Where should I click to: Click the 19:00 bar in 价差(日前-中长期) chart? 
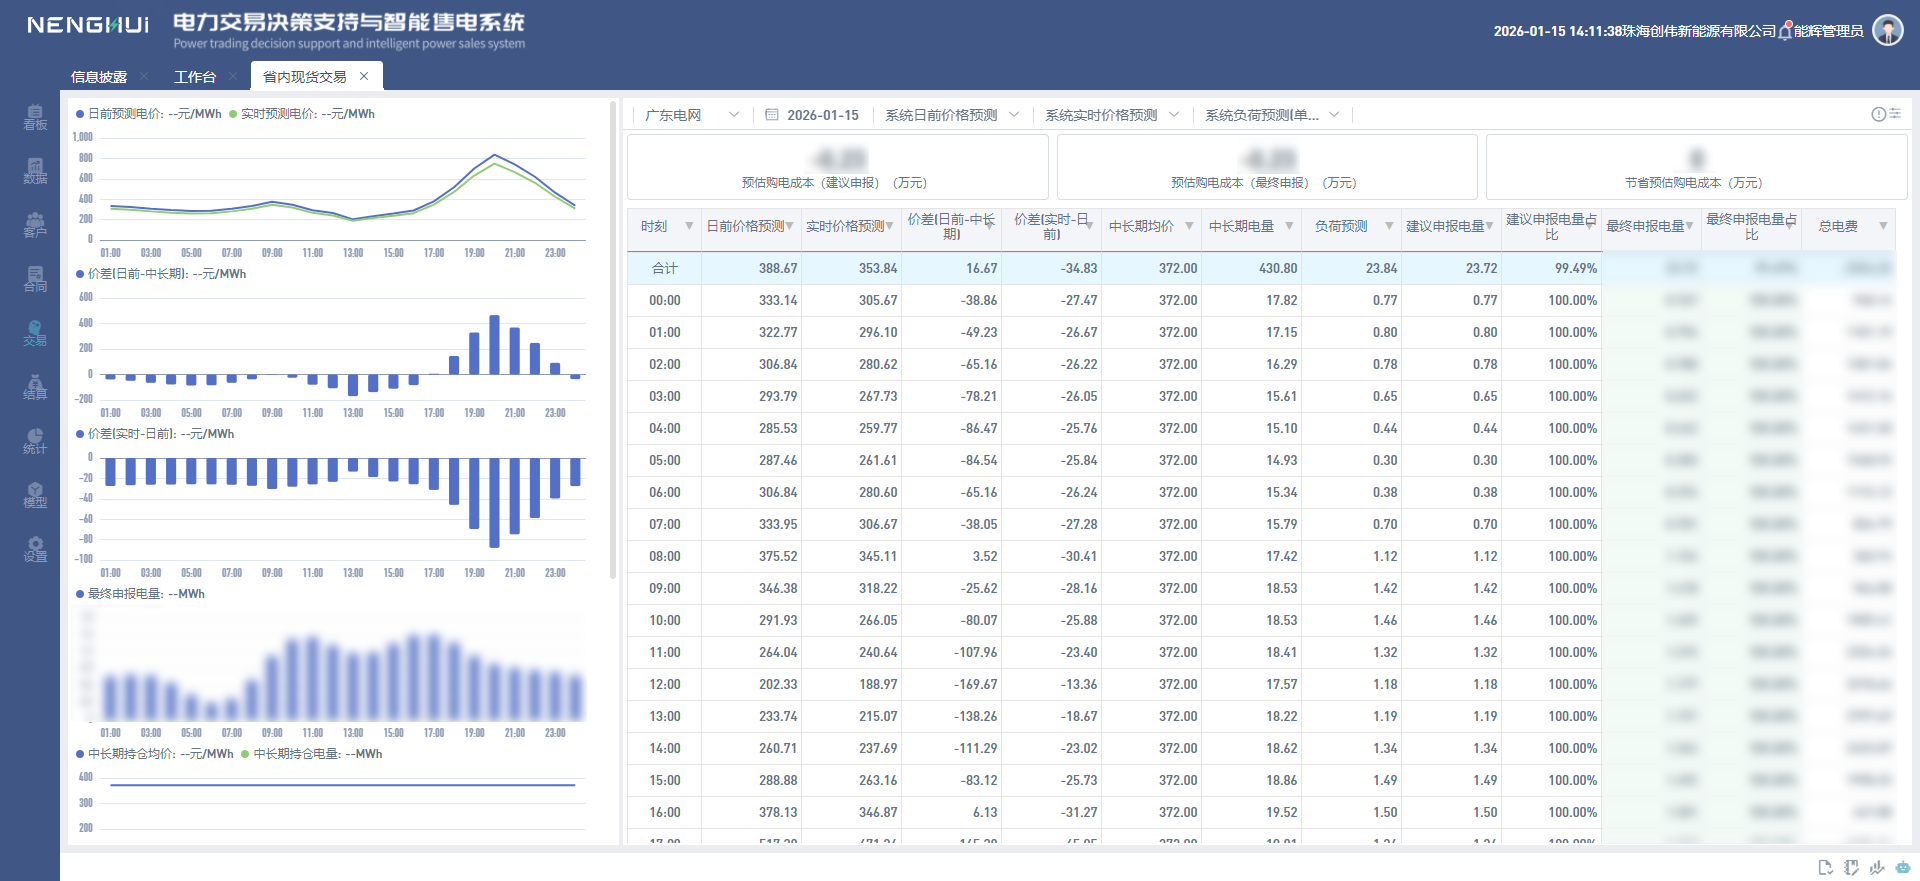point(474,353)
